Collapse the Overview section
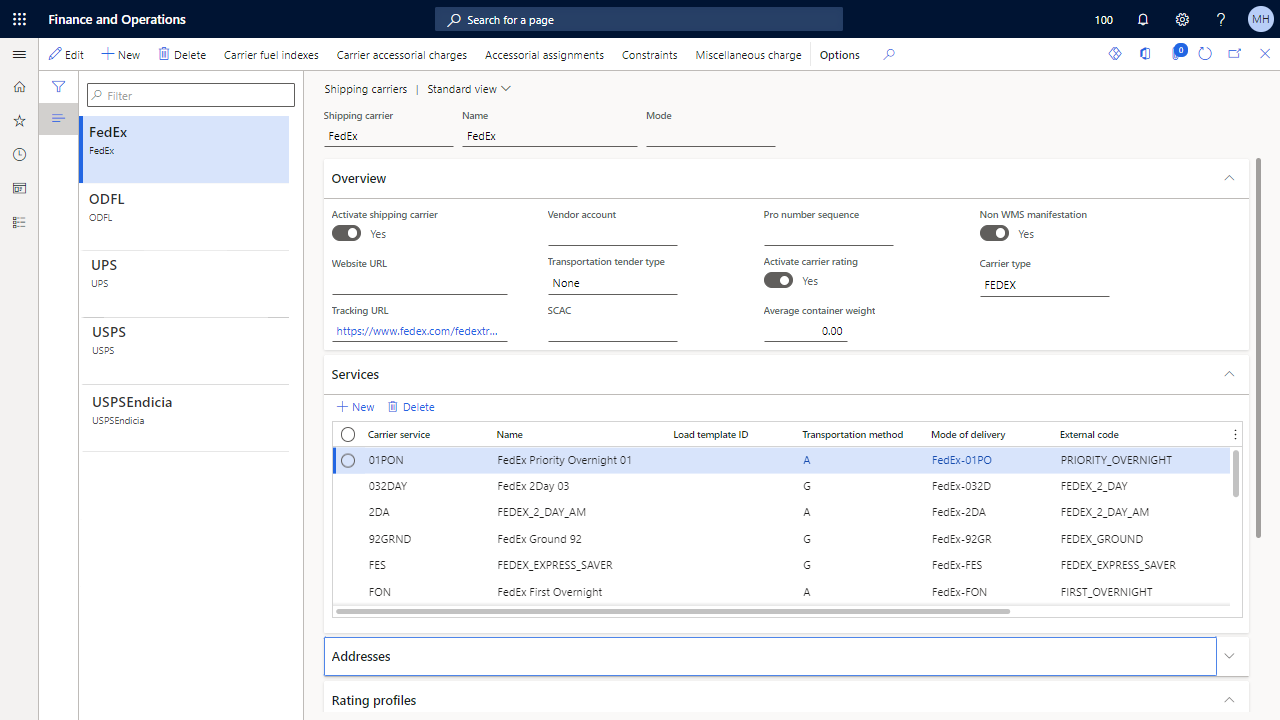 (x=1229, y=178)
